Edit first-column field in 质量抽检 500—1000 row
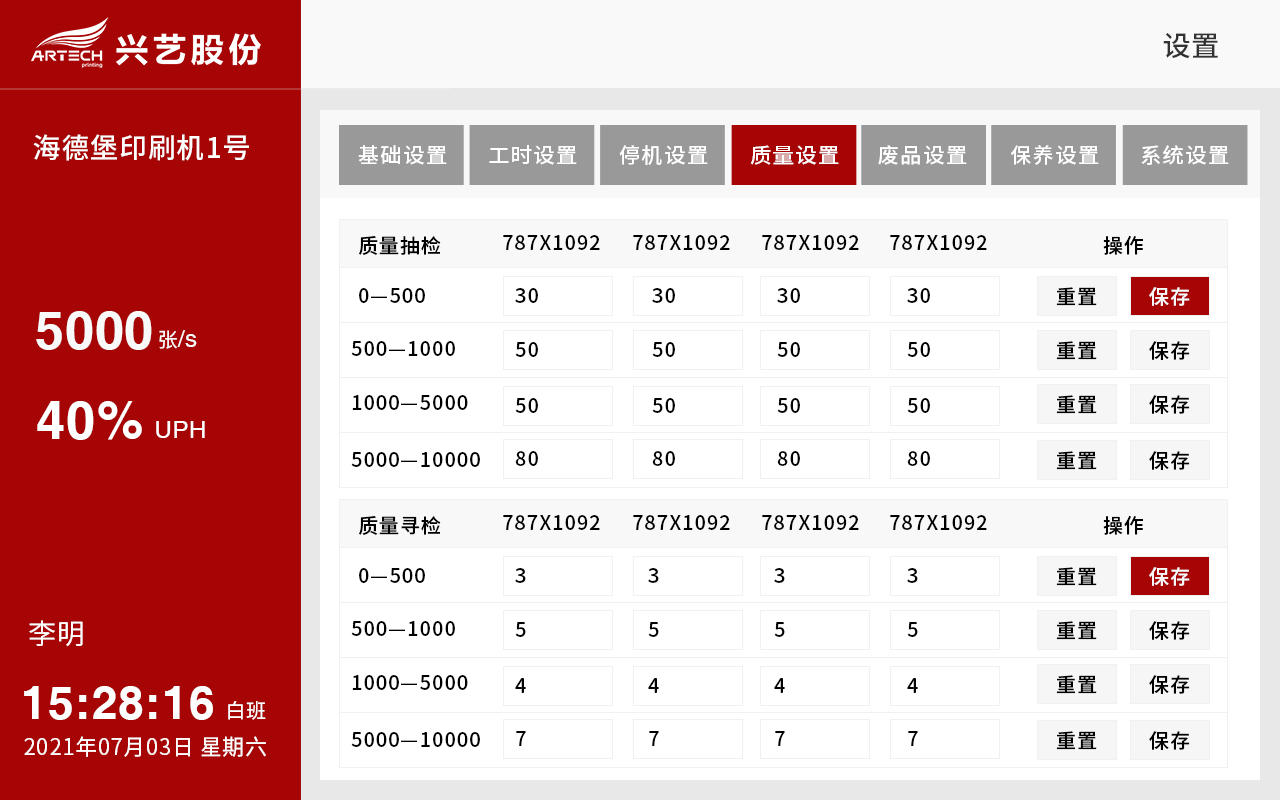Viewport: 1280px width, 800px height. click(x=558, y=350)
